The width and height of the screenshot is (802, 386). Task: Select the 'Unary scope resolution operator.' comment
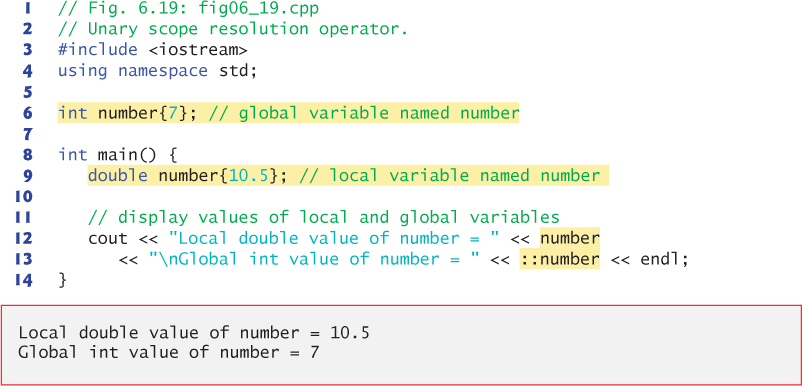tap(233, 29)
